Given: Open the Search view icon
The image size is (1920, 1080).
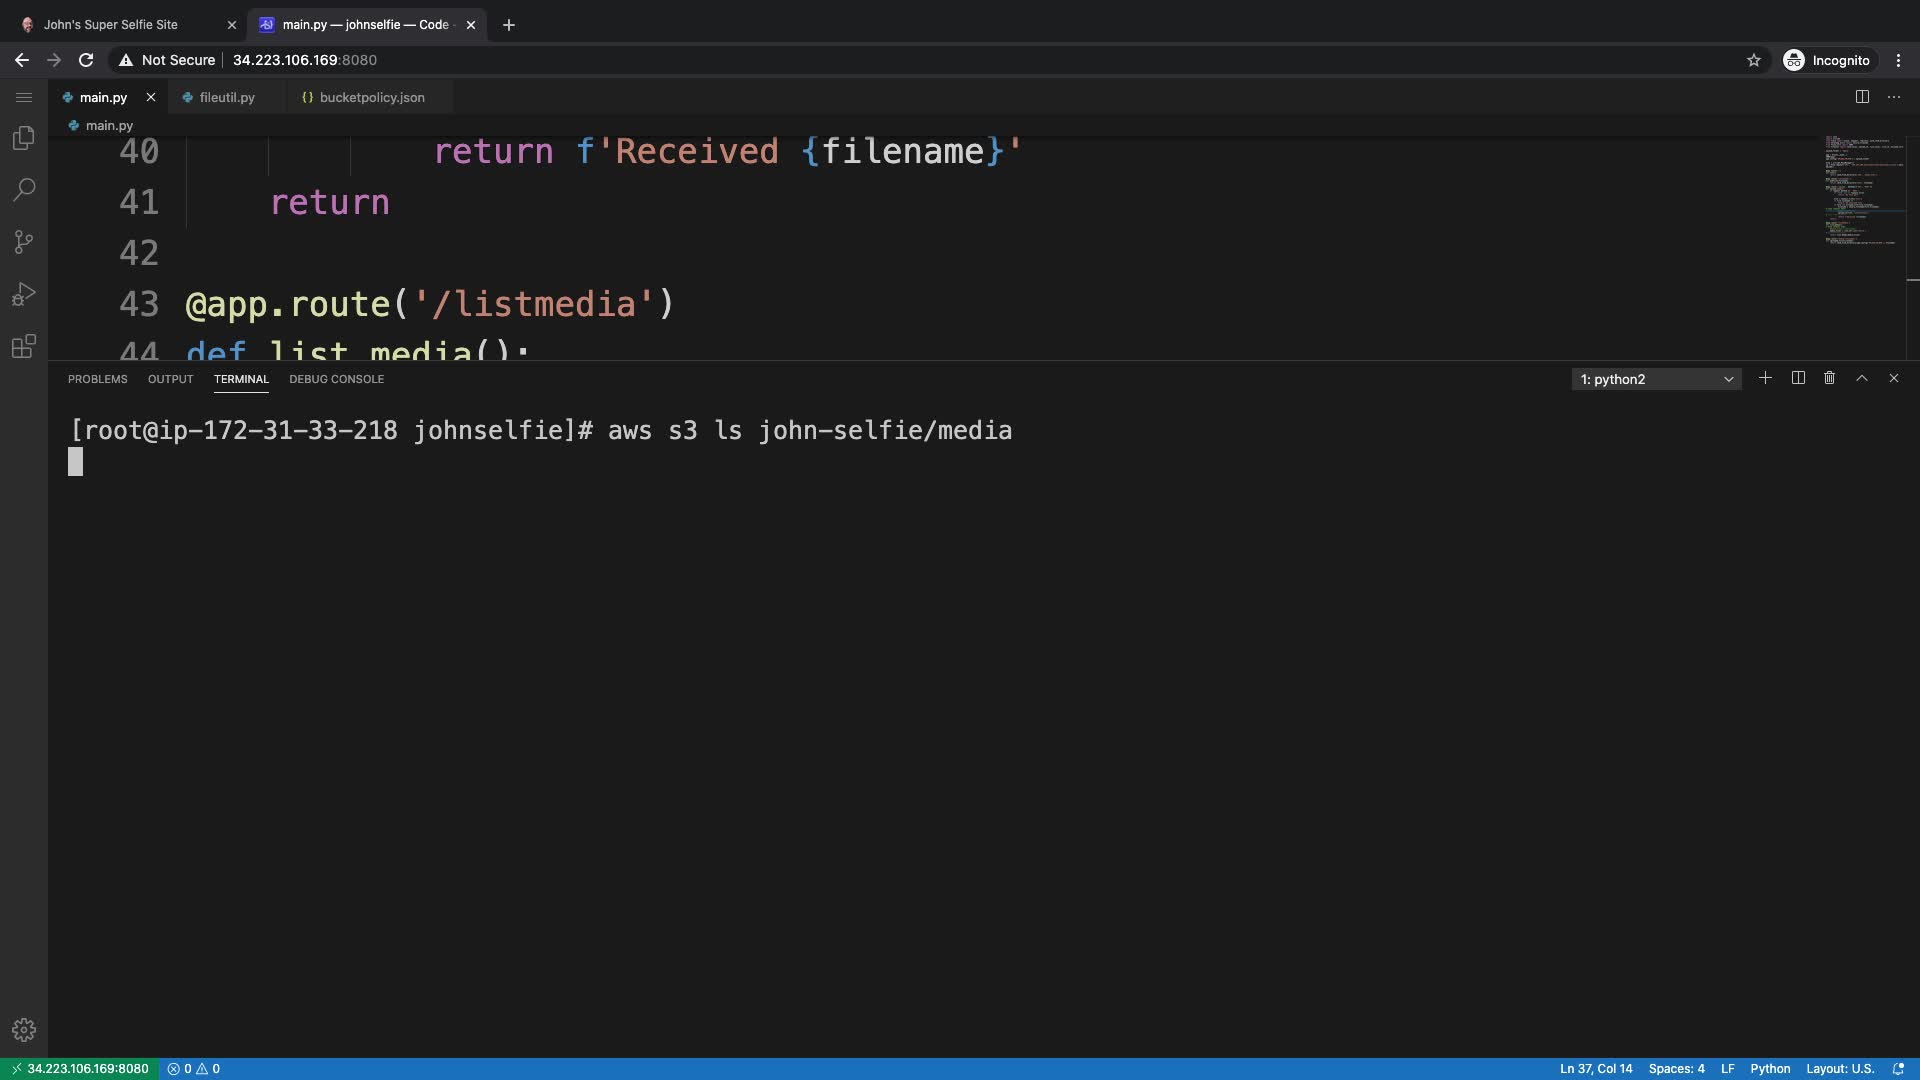Looking at the screenshot, I should 24,190.
